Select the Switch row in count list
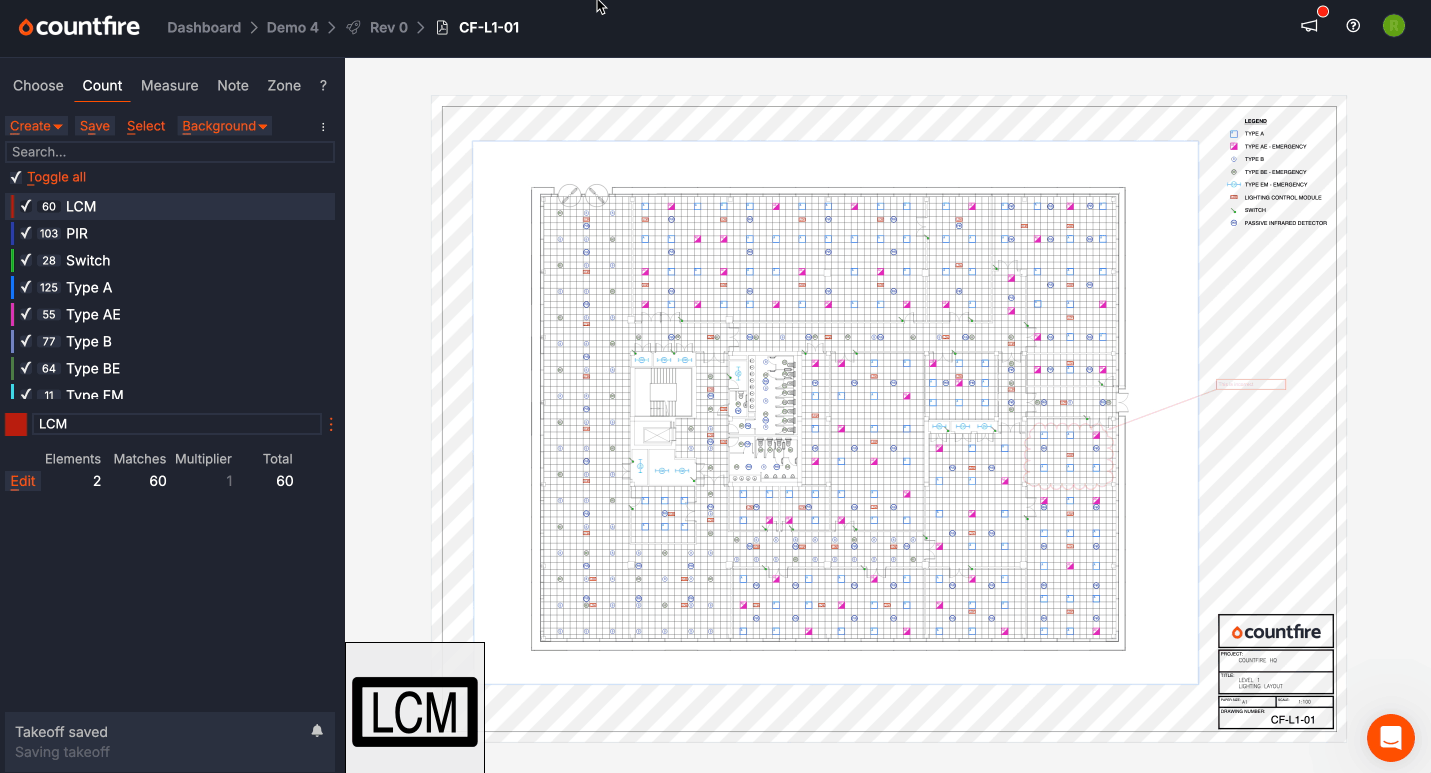 tap(170, 260)
